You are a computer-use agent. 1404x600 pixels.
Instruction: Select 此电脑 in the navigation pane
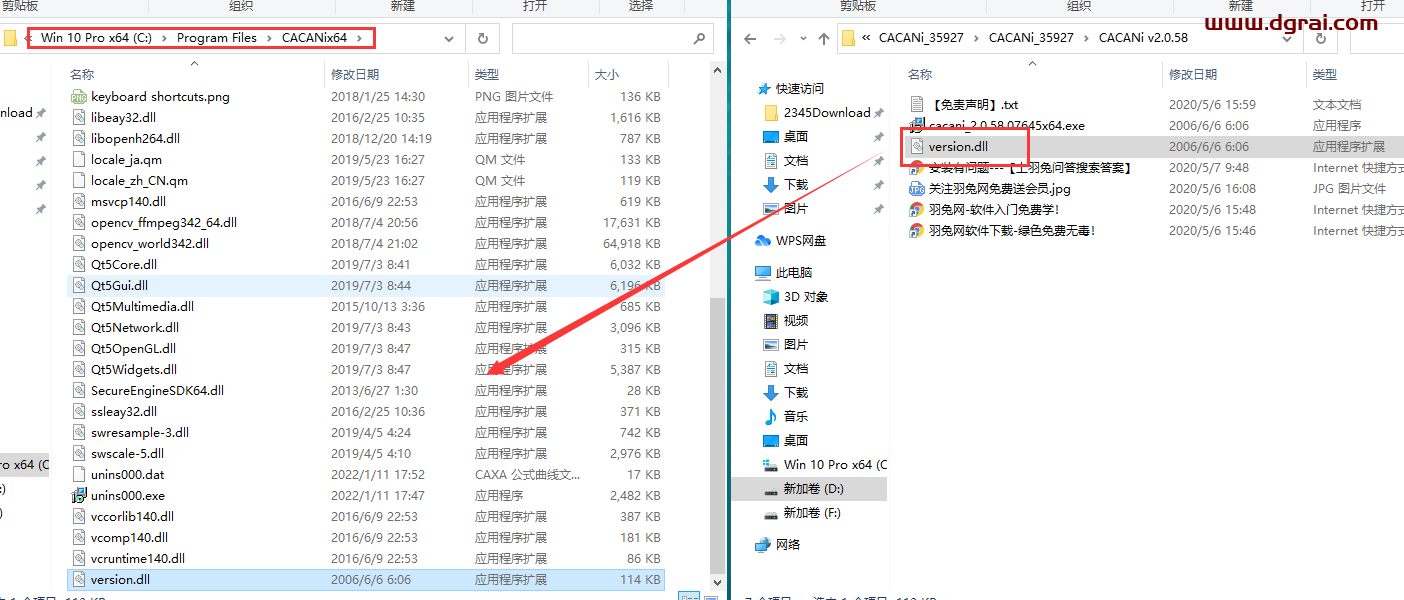pyautogui.click(x=783, y=272)
